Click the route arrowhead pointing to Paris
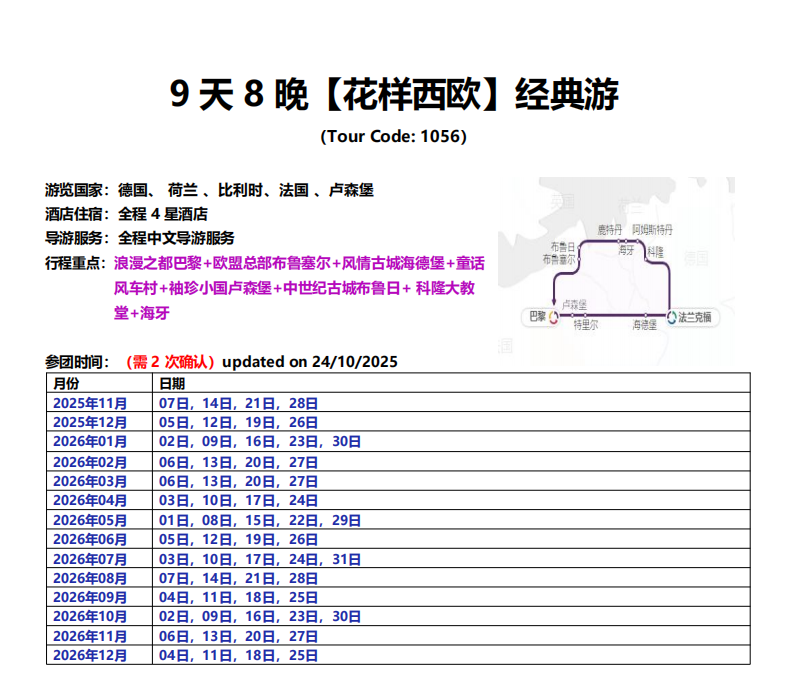 pos(553,302)
